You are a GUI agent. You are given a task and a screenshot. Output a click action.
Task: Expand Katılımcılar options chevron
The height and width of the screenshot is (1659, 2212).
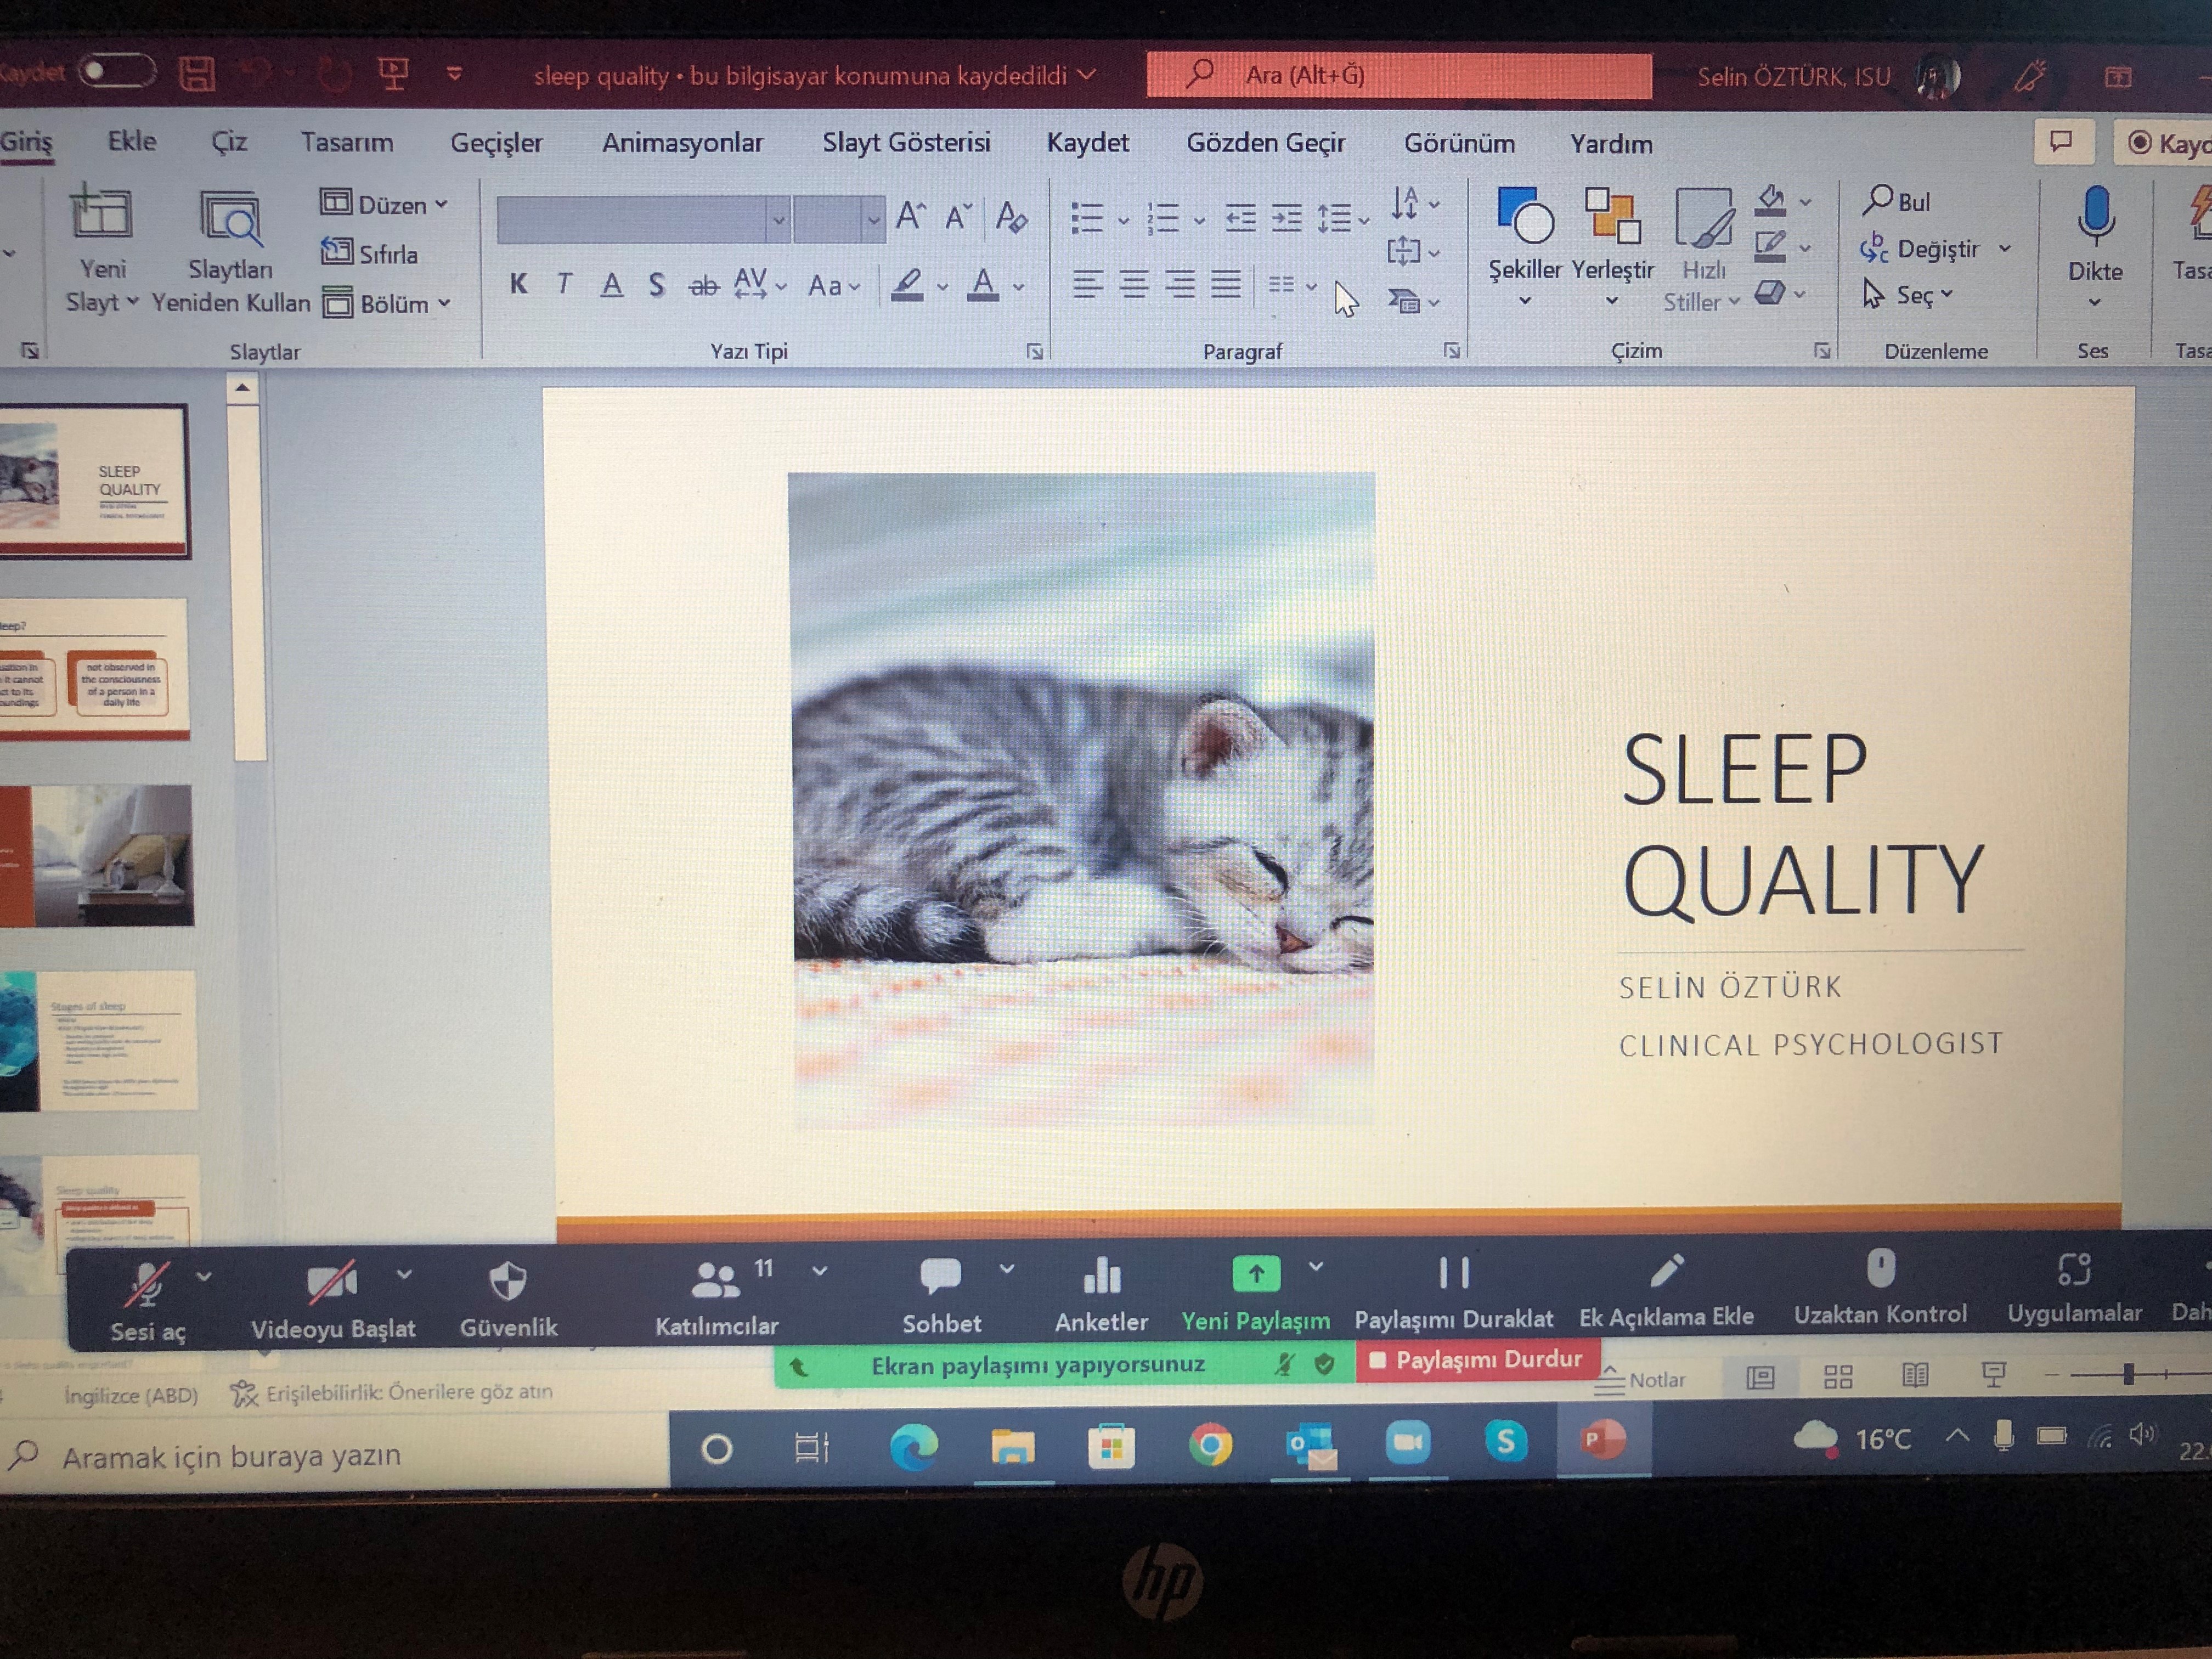[x=820, y=1271]
